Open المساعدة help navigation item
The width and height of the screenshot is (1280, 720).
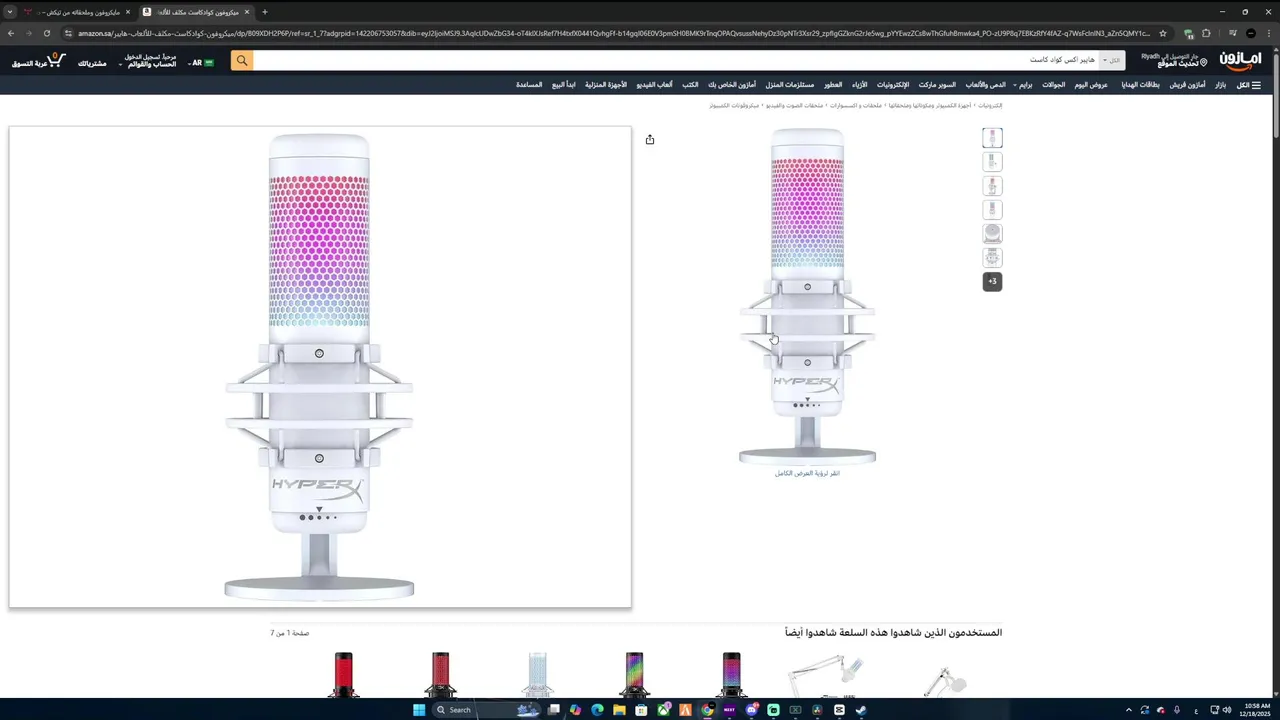(529, 85)
